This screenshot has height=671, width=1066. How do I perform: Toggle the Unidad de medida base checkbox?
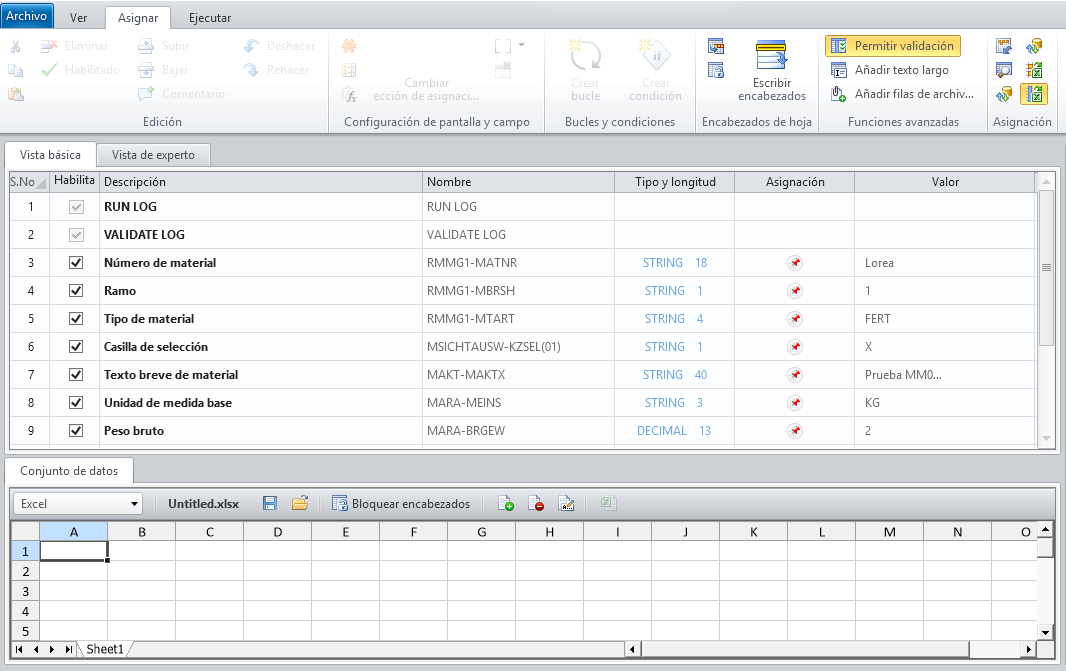[76, 402]
